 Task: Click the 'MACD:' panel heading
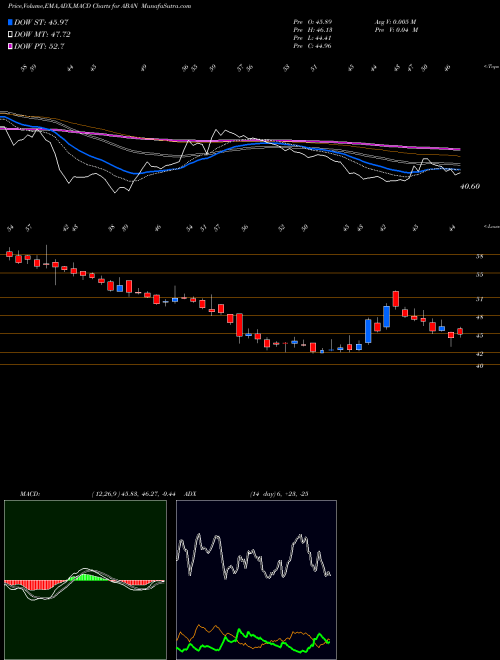(x=29, y=494)
